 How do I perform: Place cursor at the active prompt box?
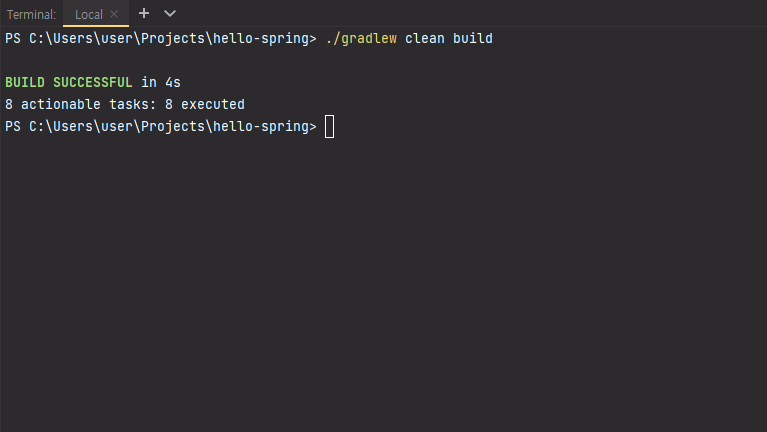pos(330,127)
